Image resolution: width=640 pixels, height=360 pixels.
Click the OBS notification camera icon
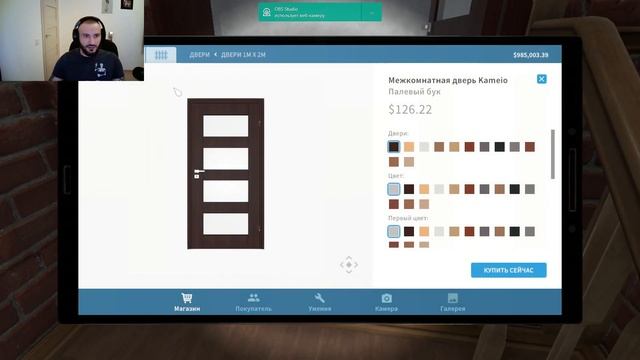coord(267,12)
